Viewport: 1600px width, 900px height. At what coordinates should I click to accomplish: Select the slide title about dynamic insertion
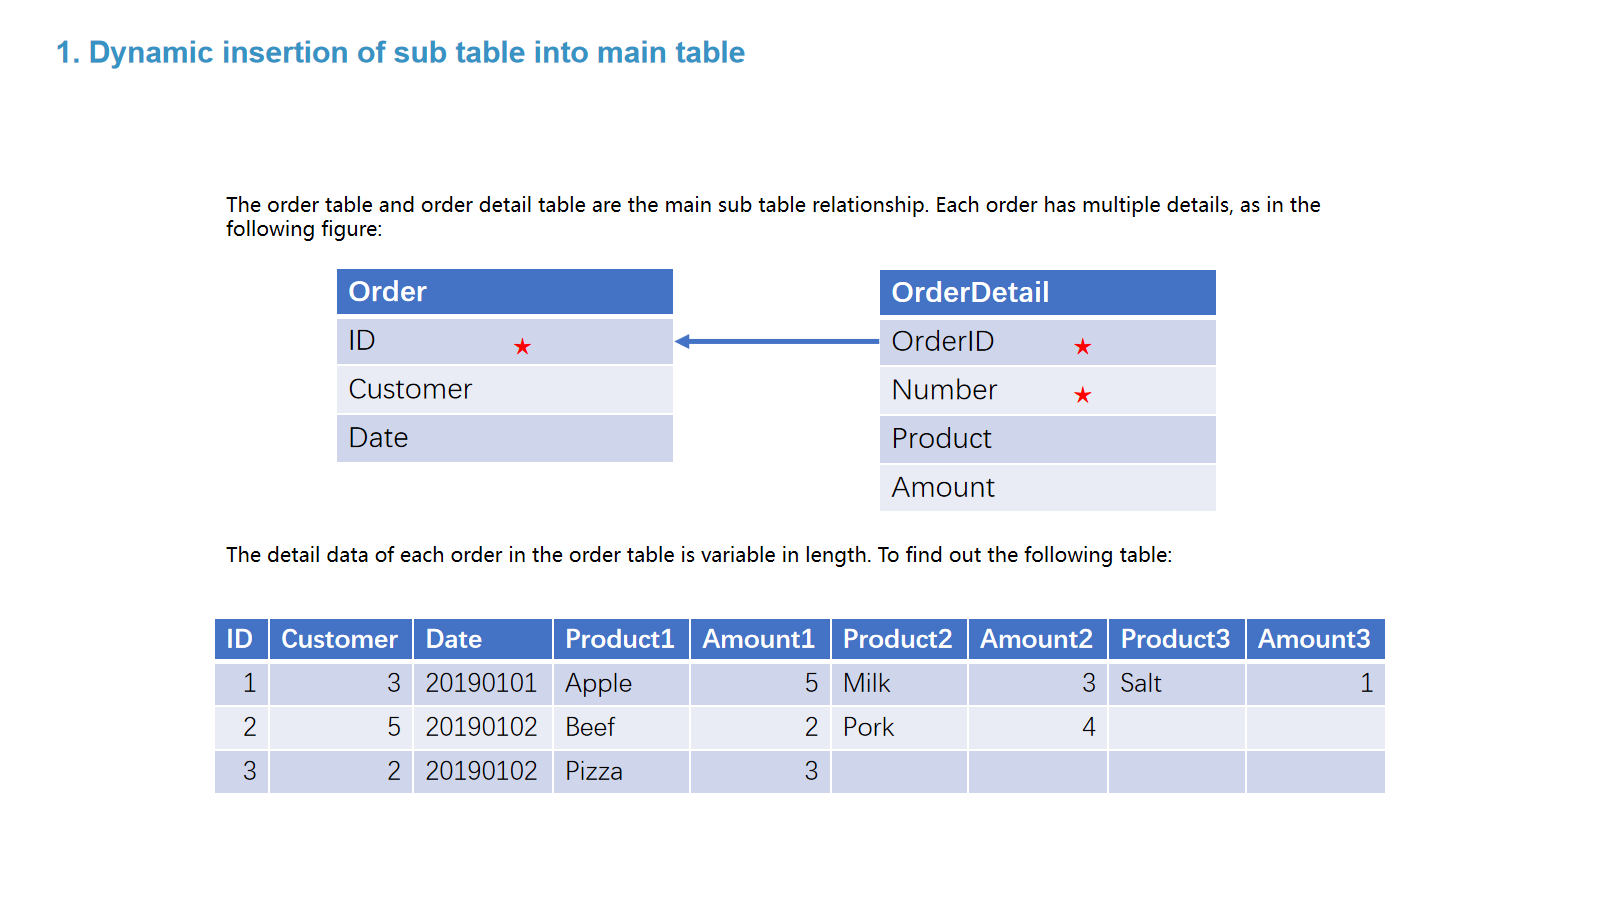click(400, 52)
